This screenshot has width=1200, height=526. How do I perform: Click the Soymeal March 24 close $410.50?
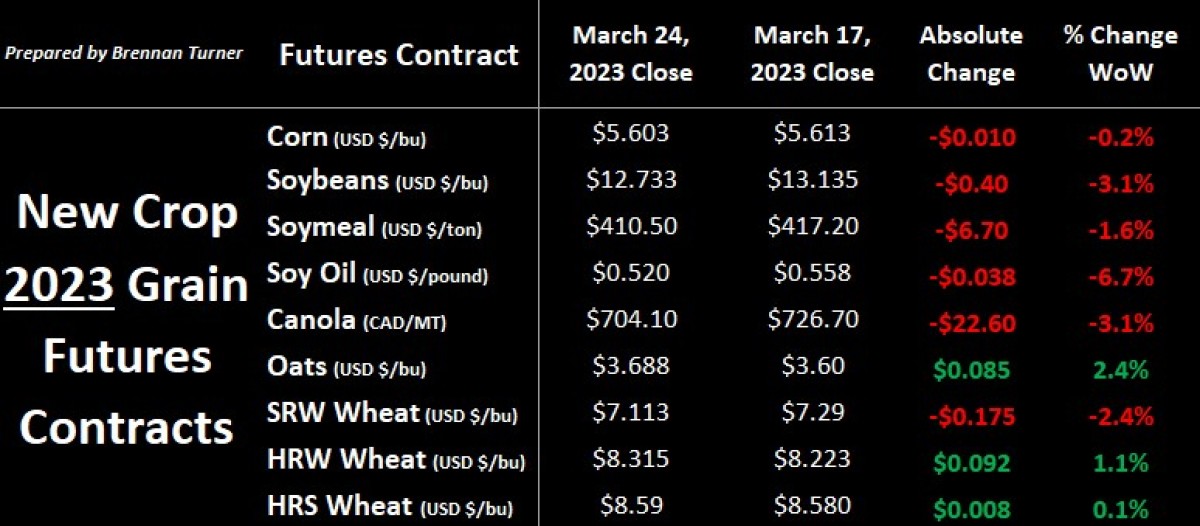631,226
